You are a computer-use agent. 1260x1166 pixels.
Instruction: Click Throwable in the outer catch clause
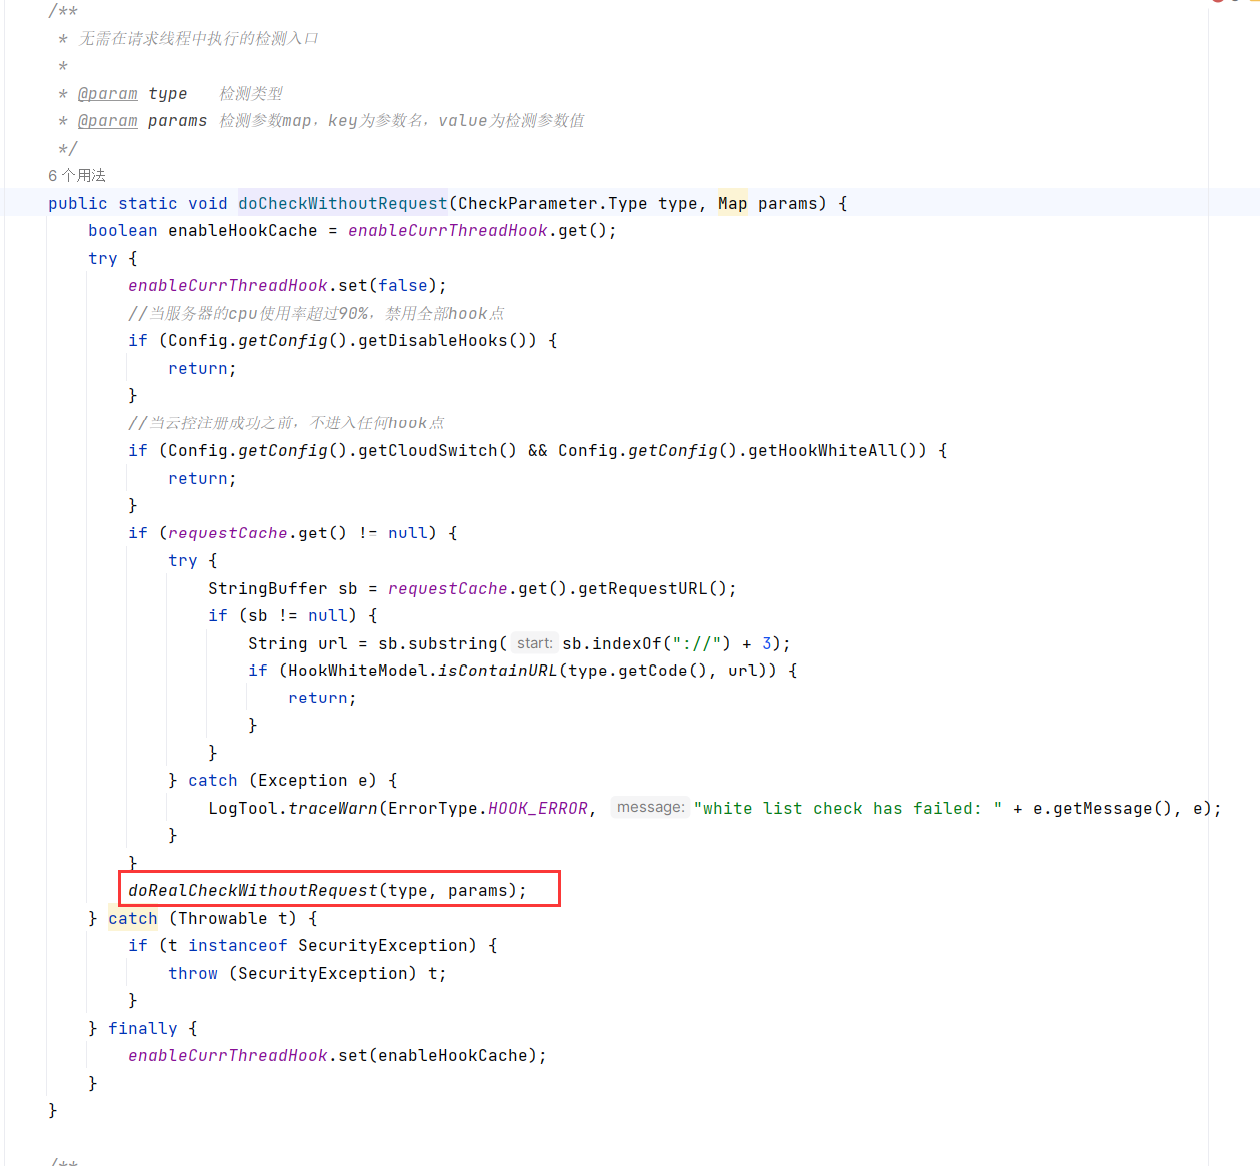[222, 918]
